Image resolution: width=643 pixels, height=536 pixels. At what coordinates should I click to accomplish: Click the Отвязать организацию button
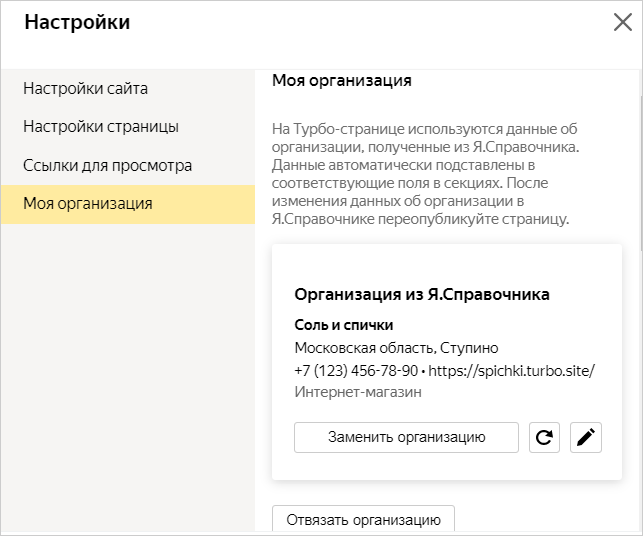pyautogui.click(x=363, y=520)
